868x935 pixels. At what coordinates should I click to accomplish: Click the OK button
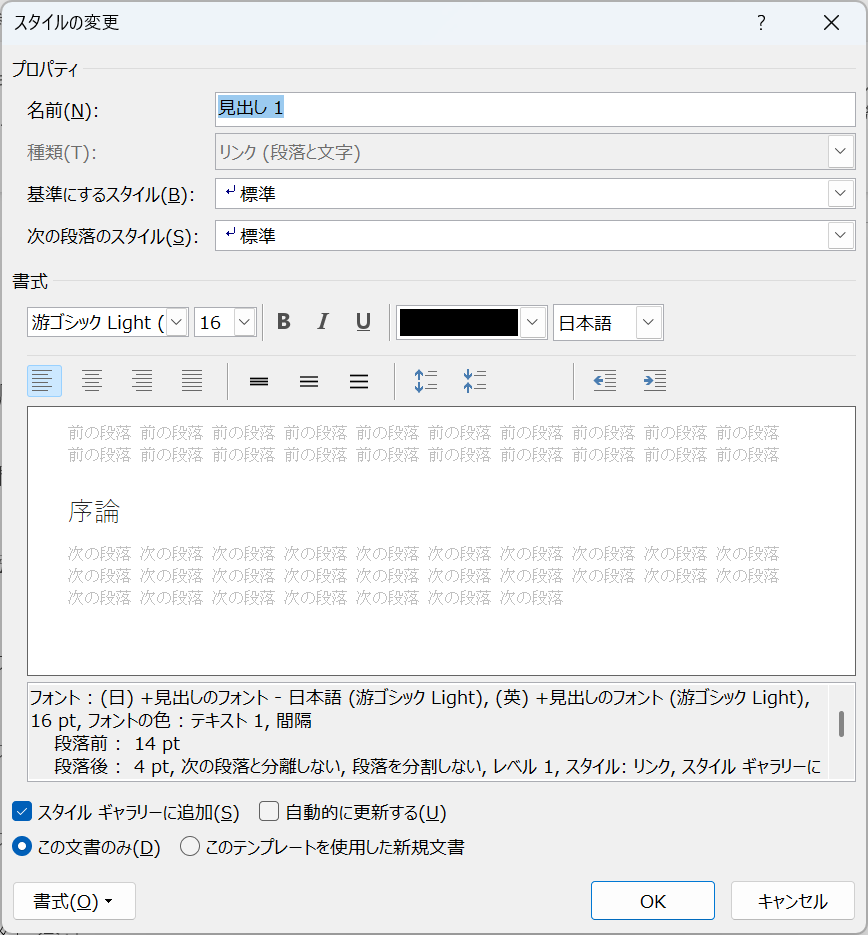[x=652, y=901]
